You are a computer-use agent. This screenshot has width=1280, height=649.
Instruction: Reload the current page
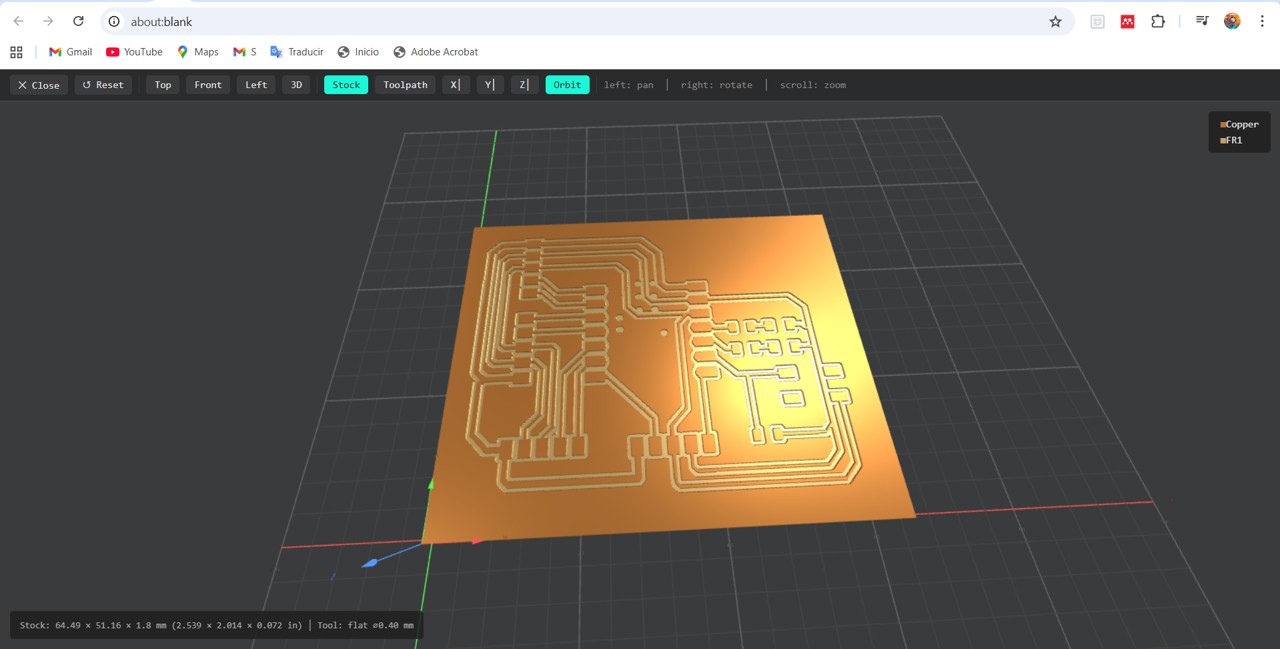coord(78,21)
